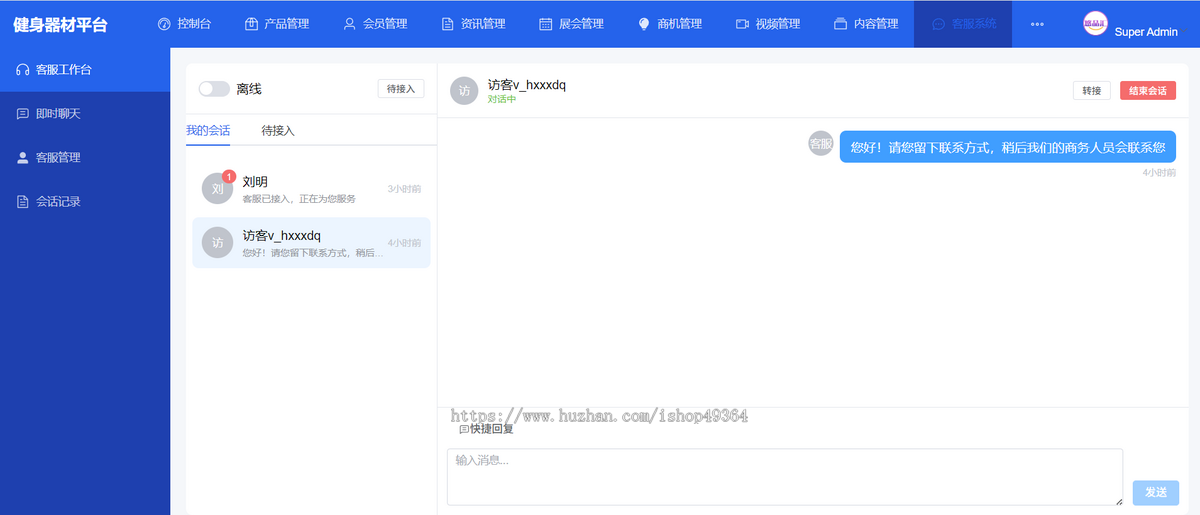Screen dimensions: 1200x515
Task: Click the 会话记录 document icon
Action: tap(23, 202)
